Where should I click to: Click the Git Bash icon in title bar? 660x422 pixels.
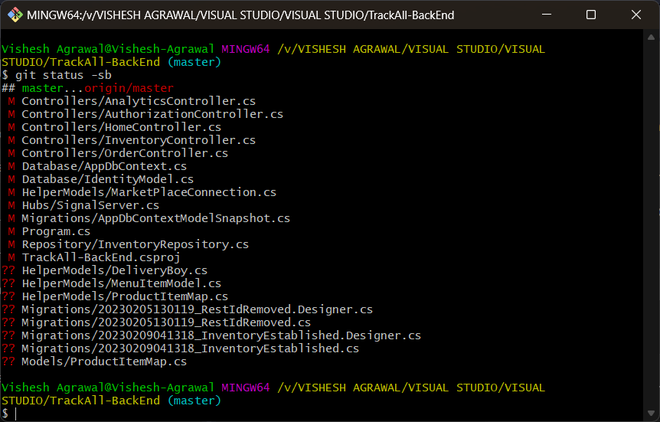(x=15, y=15)
